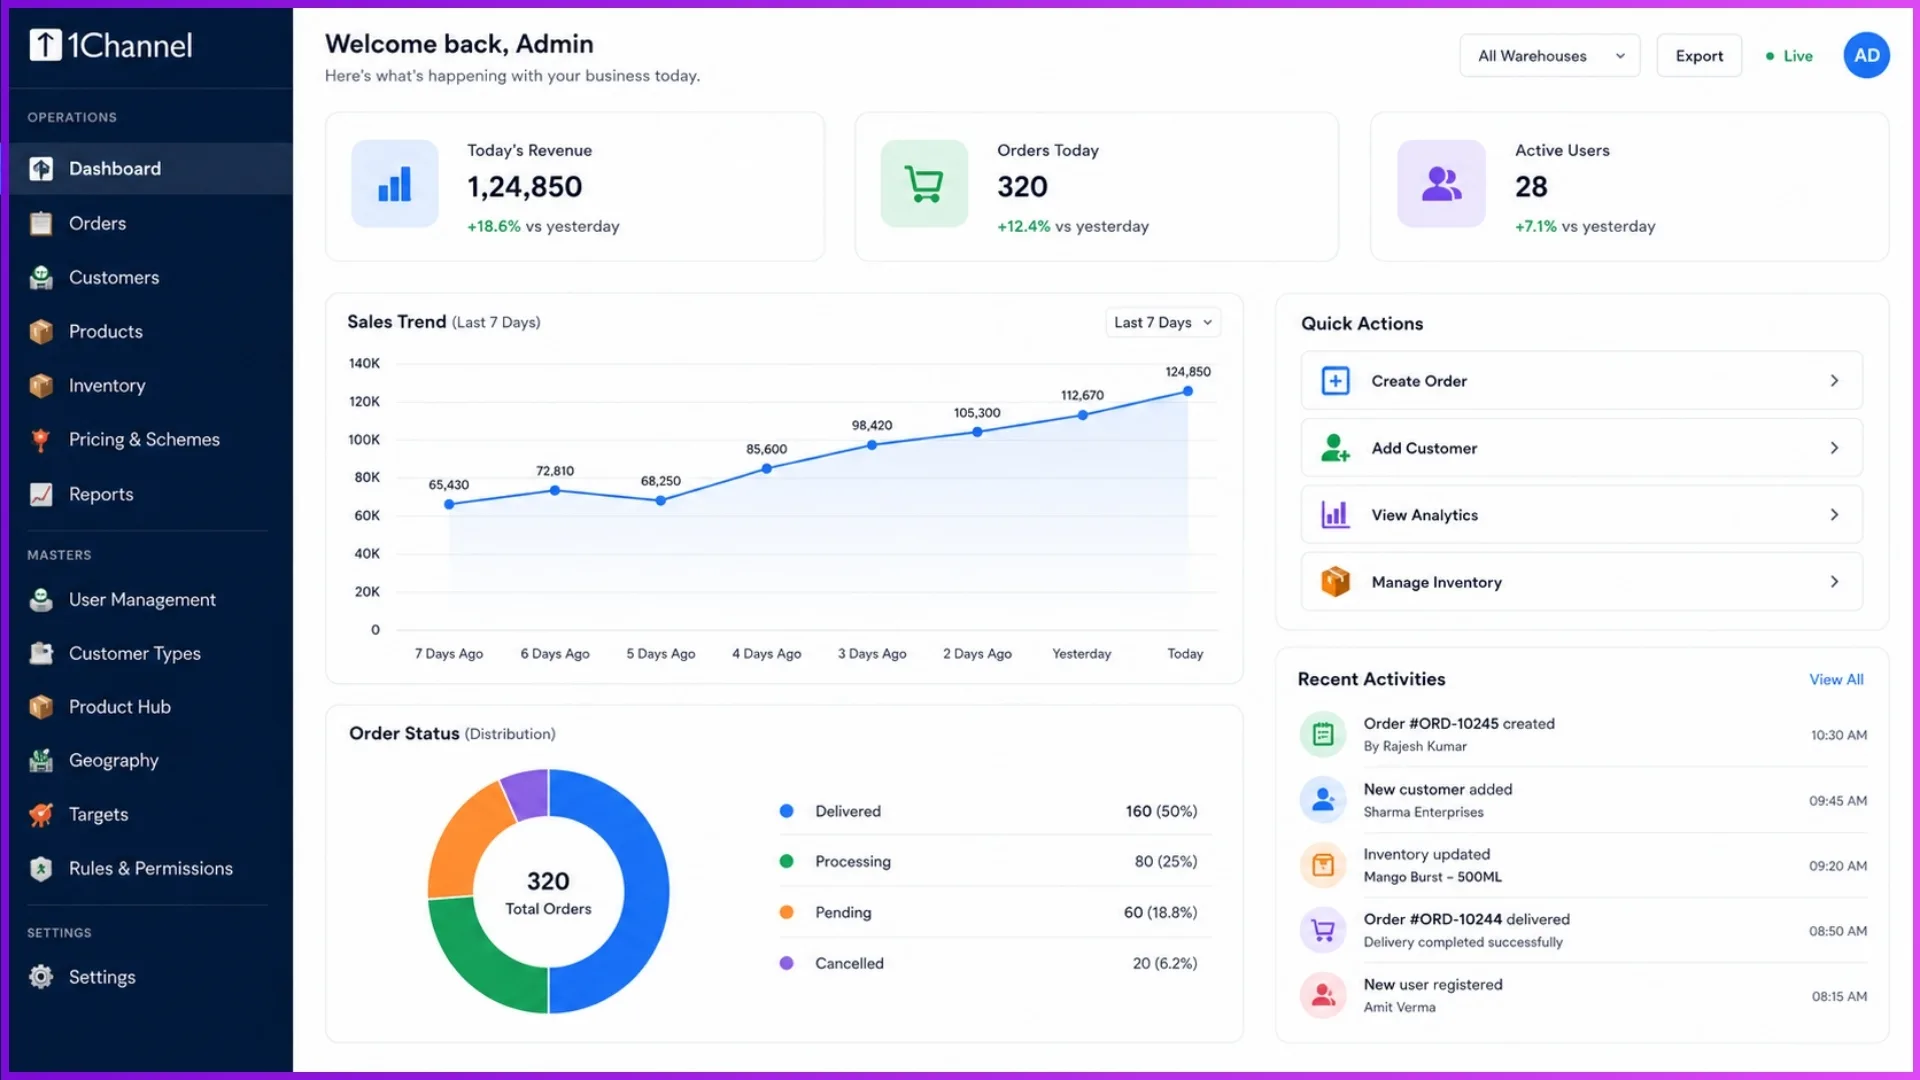This screenshot has width=1920, height=1080.
Task: Click the Processing green legend dot
Action: pyautogui.click(x=787, y=861)
